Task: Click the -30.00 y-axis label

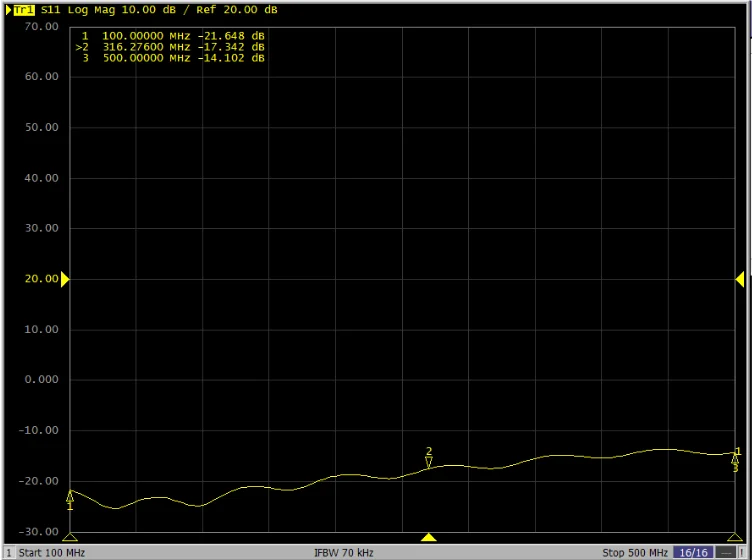Action: click(38, 532)
